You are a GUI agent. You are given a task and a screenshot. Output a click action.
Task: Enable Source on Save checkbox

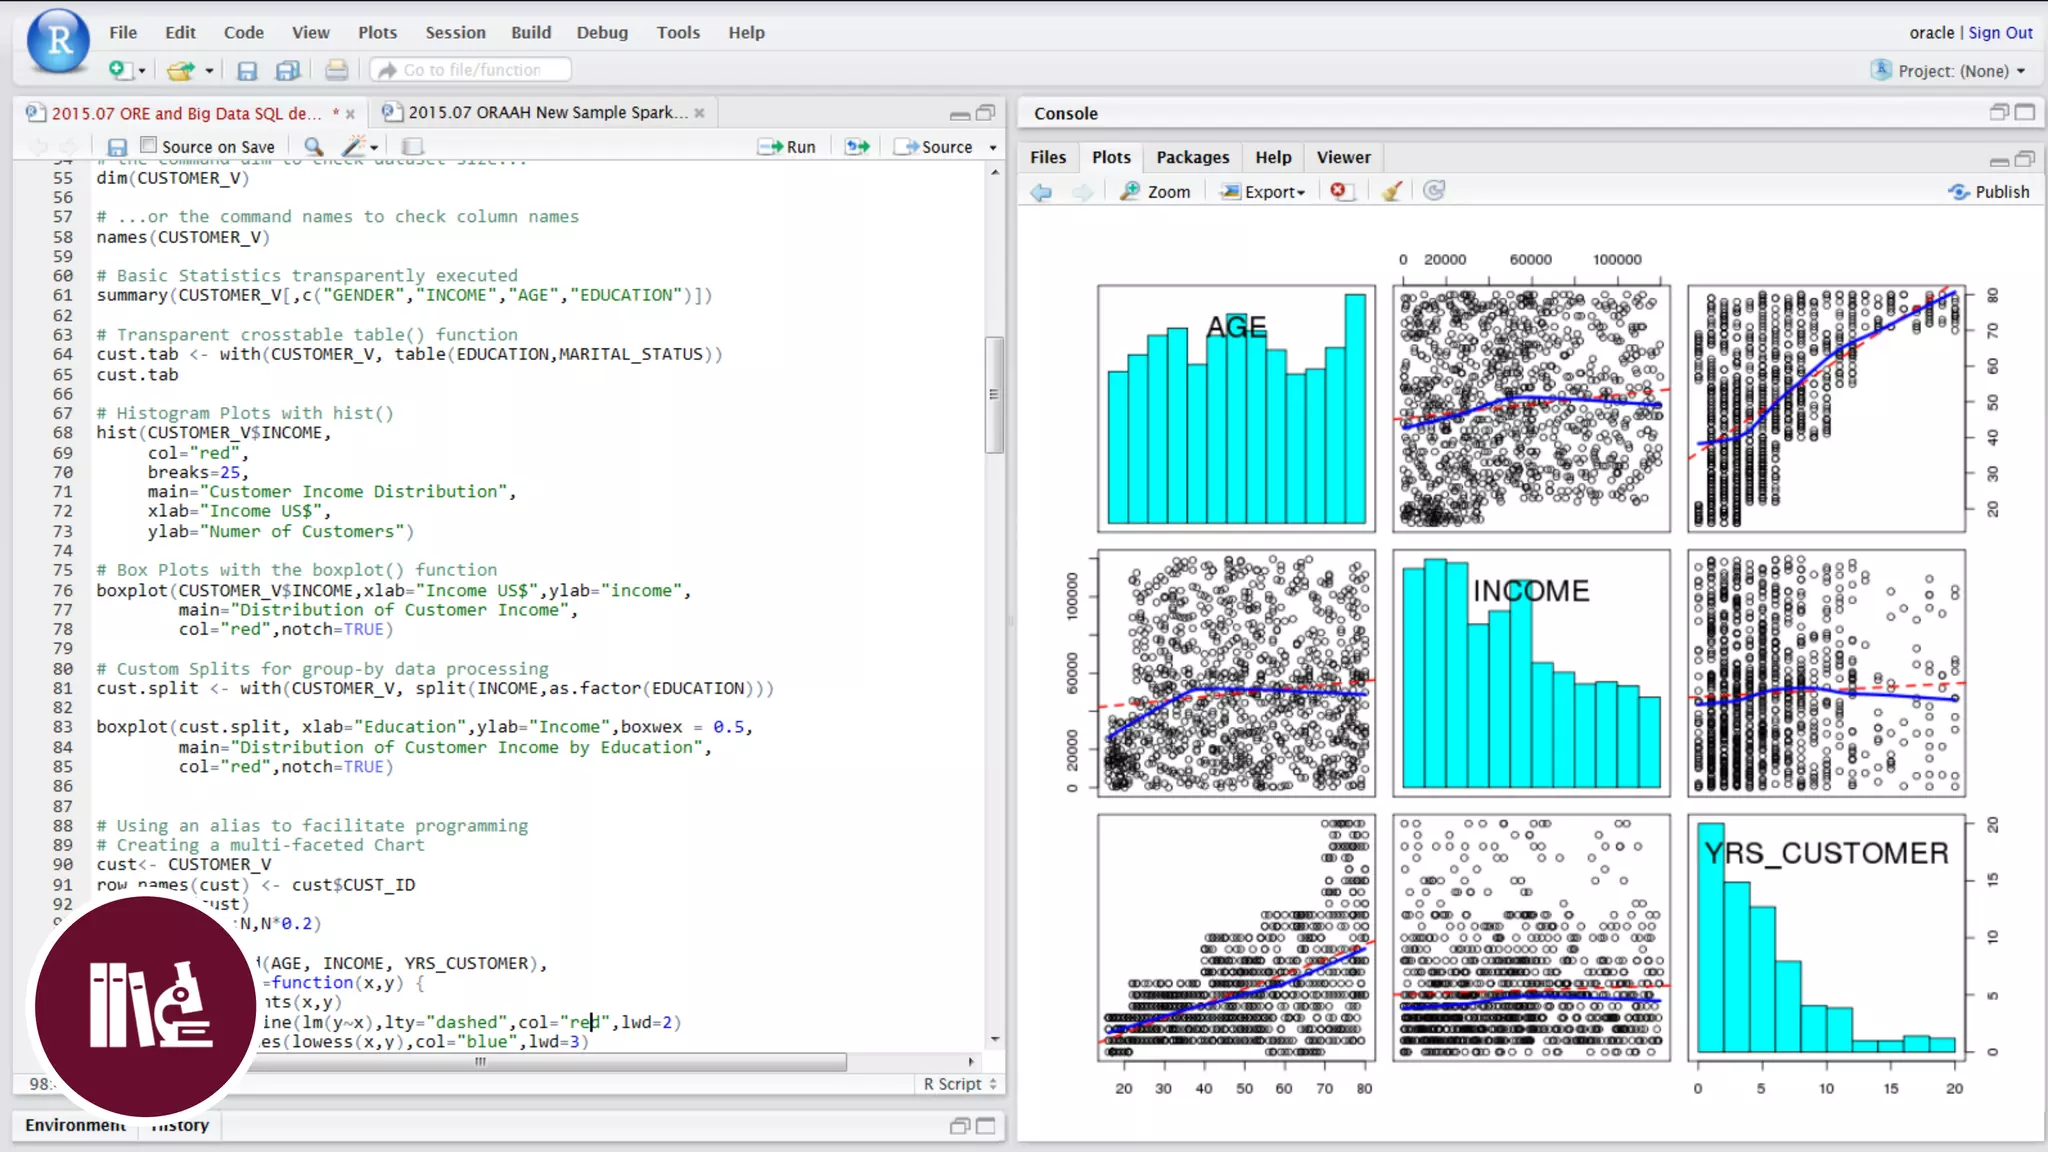[x=149, y=146]
